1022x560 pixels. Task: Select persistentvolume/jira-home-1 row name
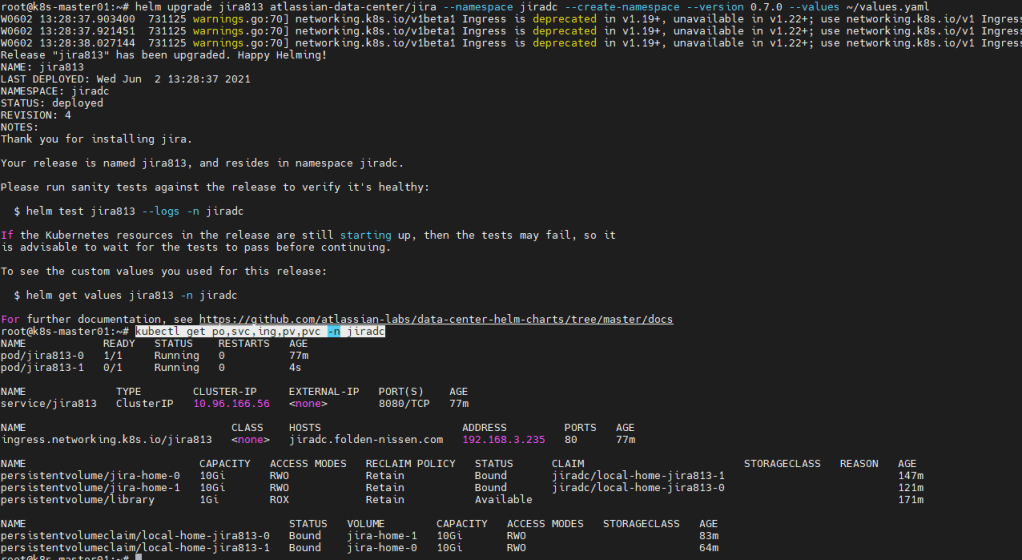coord(91,487)
